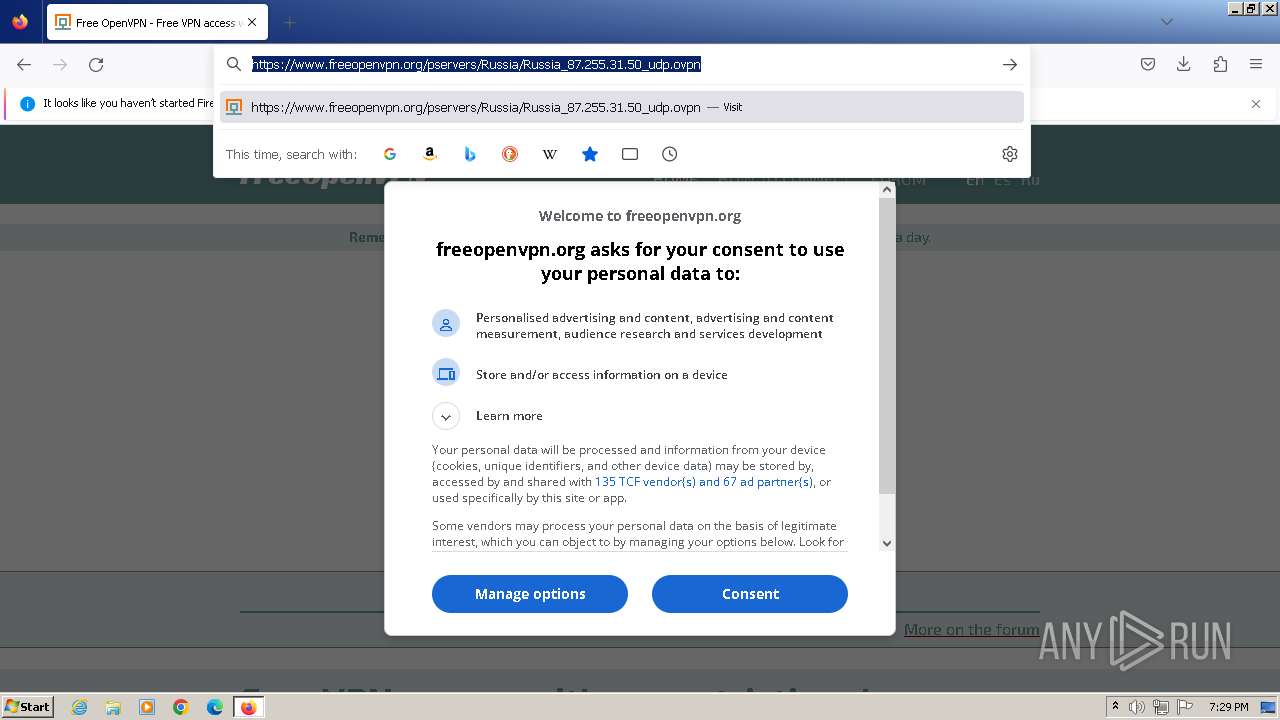Click the Firefox logo in title bar
Viewport: 1280px width, 720px height.
pos(20,21)
